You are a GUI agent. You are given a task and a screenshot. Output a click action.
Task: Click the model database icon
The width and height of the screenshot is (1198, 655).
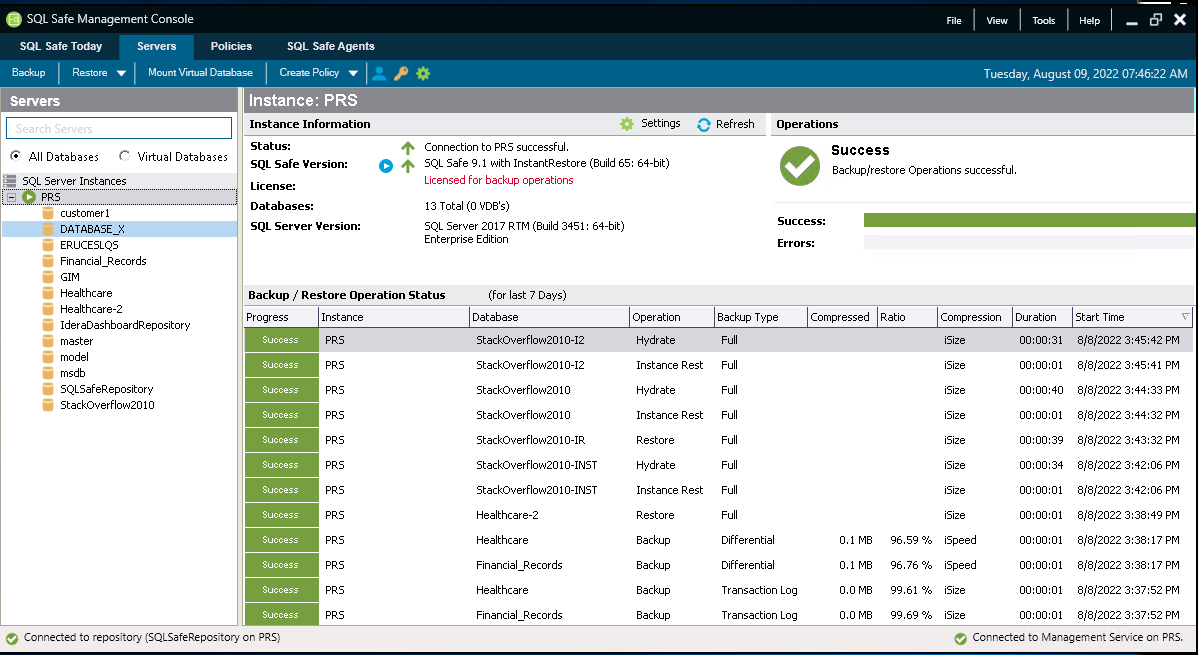[48, 358]
